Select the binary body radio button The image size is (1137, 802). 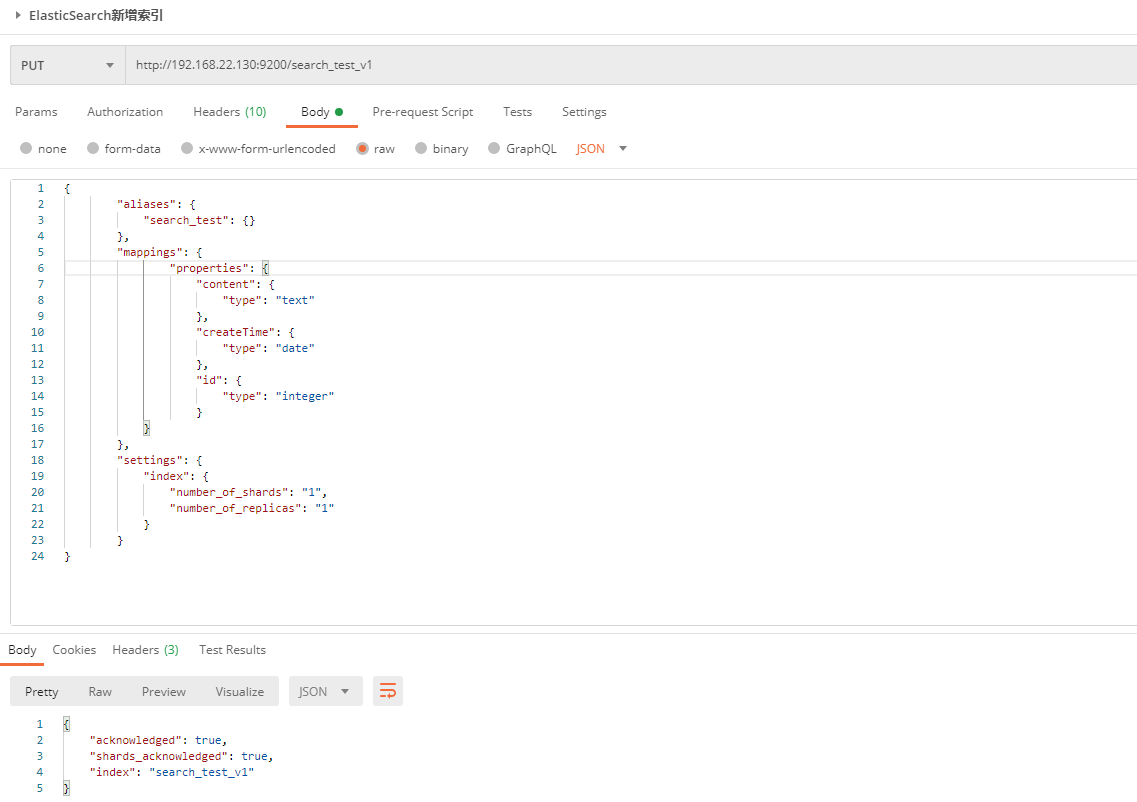tap(421, 148)
